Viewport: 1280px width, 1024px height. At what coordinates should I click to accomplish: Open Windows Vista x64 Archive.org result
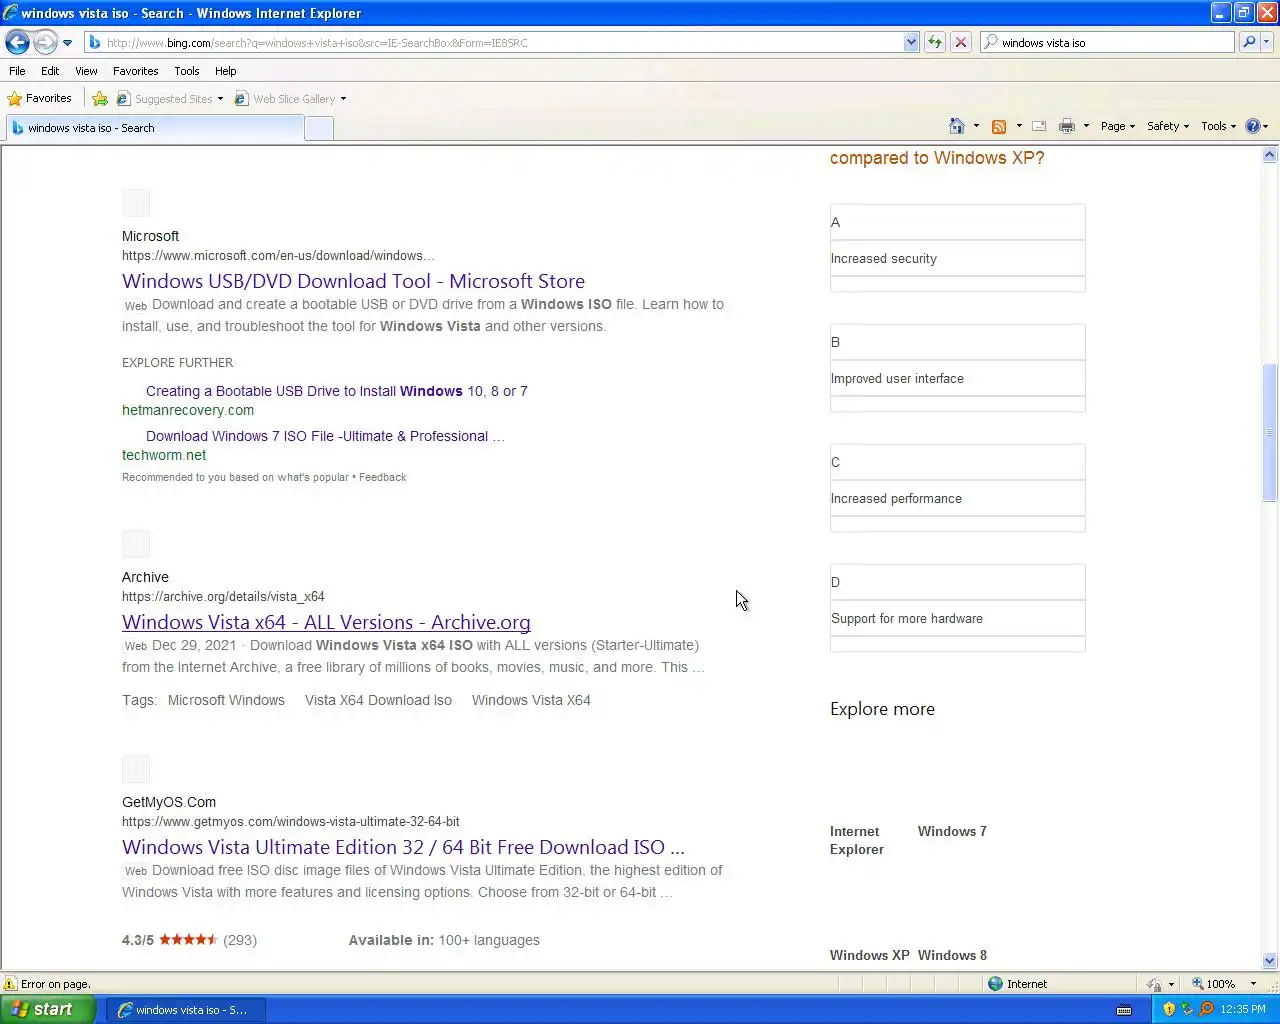click(326, 622)
